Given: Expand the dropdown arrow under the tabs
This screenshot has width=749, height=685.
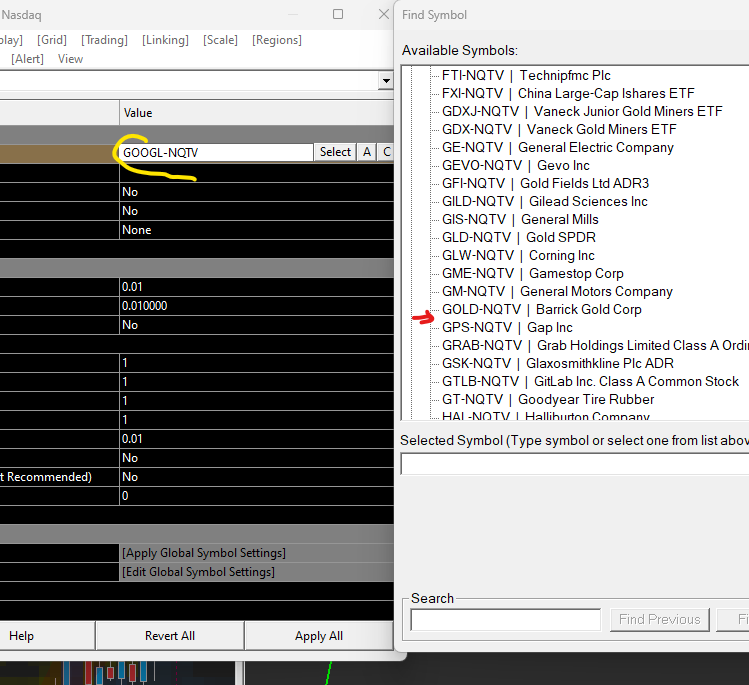Looking at the screenshot, I should [x=385, y=81].
